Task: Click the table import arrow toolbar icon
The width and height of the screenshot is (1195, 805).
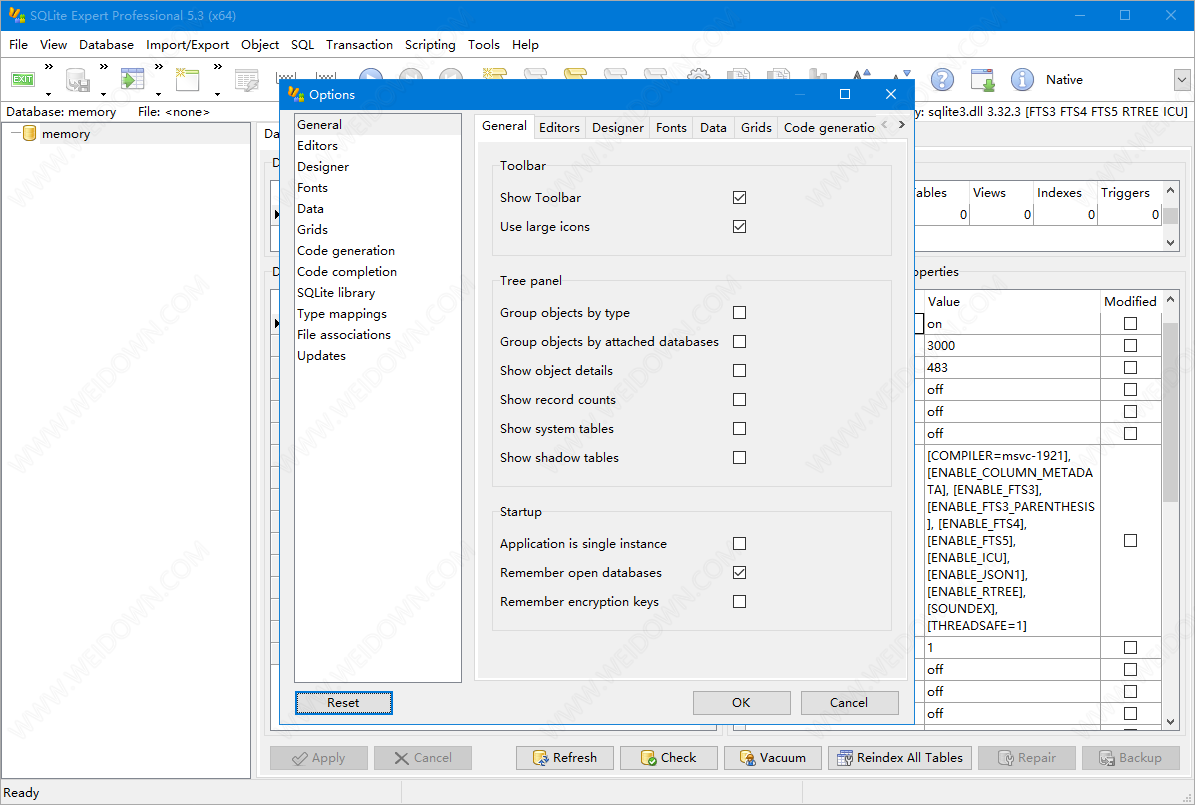Action: (x=133, y=79)
